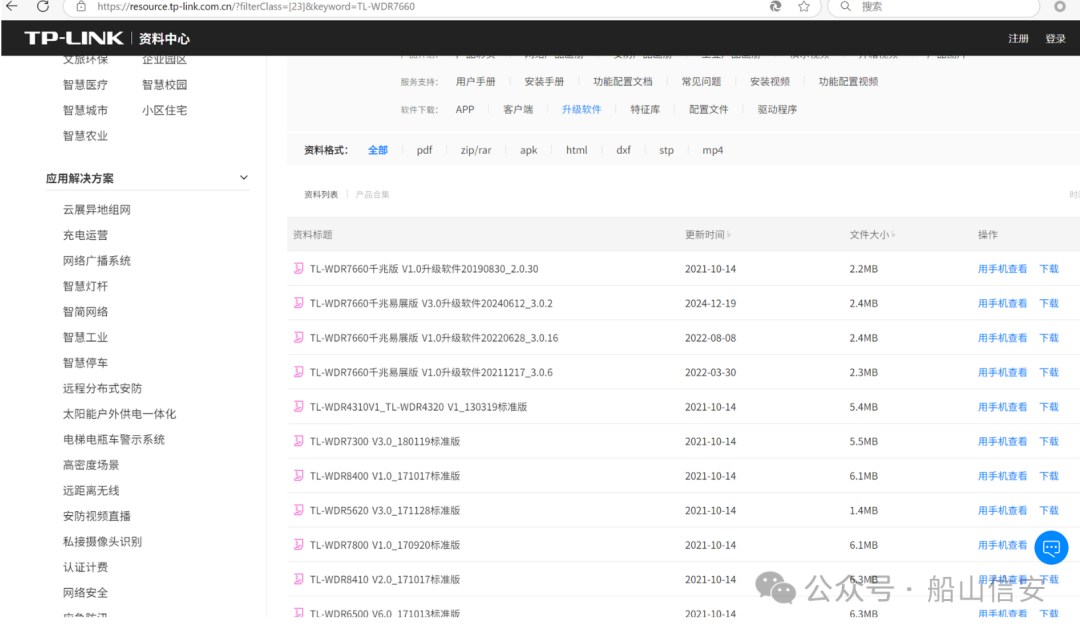1080x632 pixels.
Task: Select 安装手册 support category
Action: pyautogui.click(x=544, y=81)
